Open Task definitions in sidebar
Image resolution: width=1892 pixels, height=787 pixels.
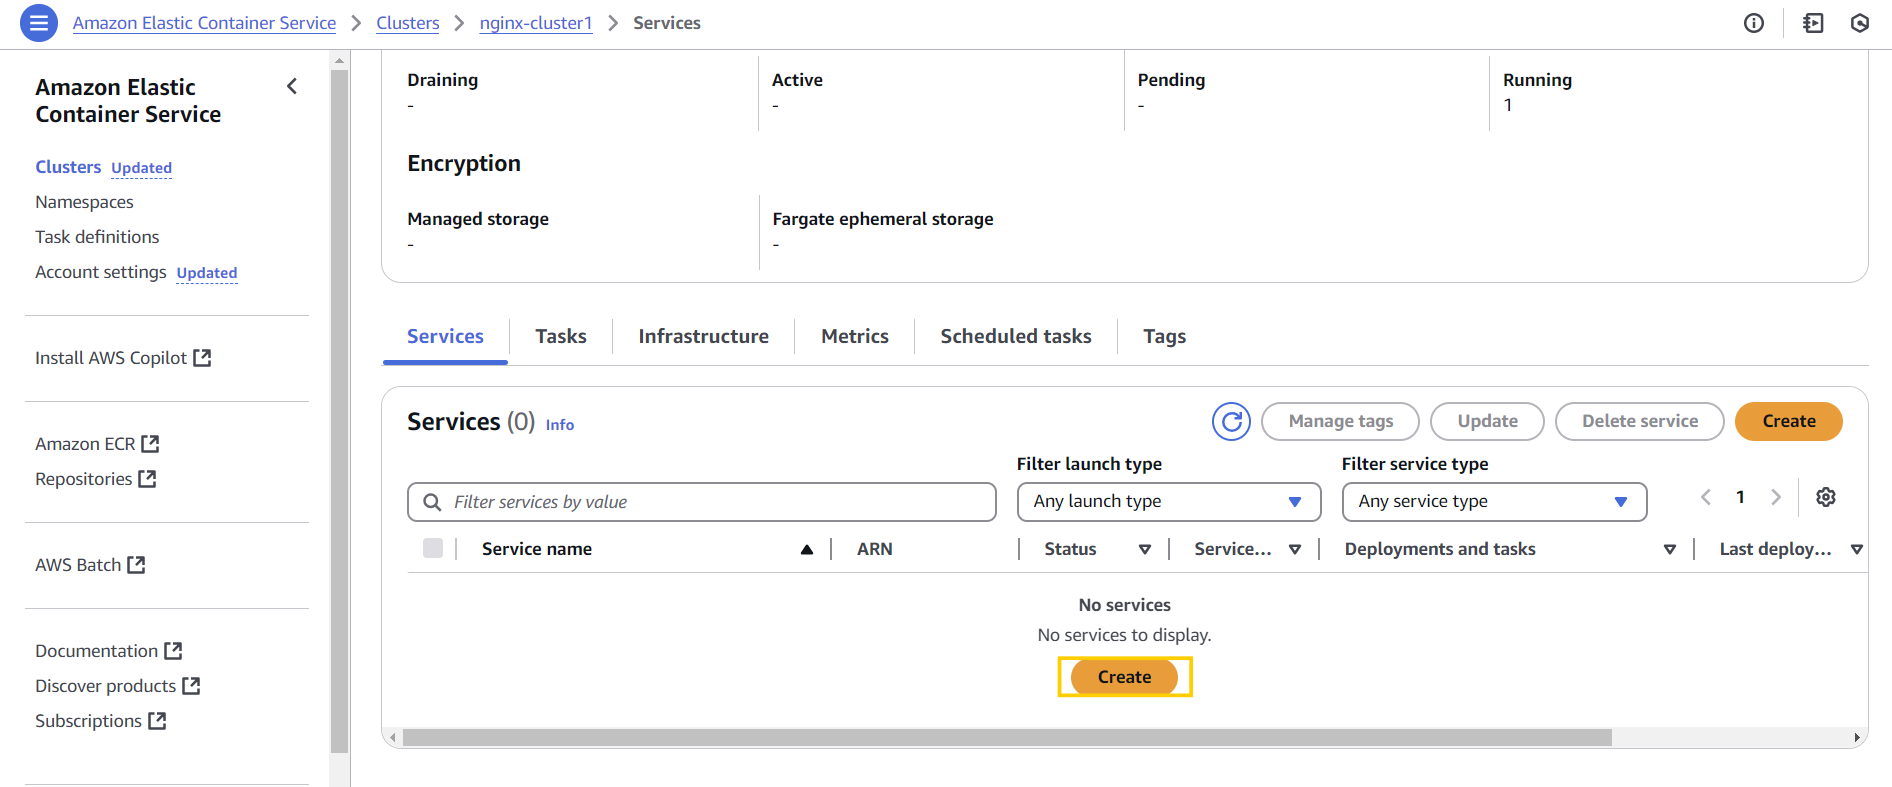[97, 237]
